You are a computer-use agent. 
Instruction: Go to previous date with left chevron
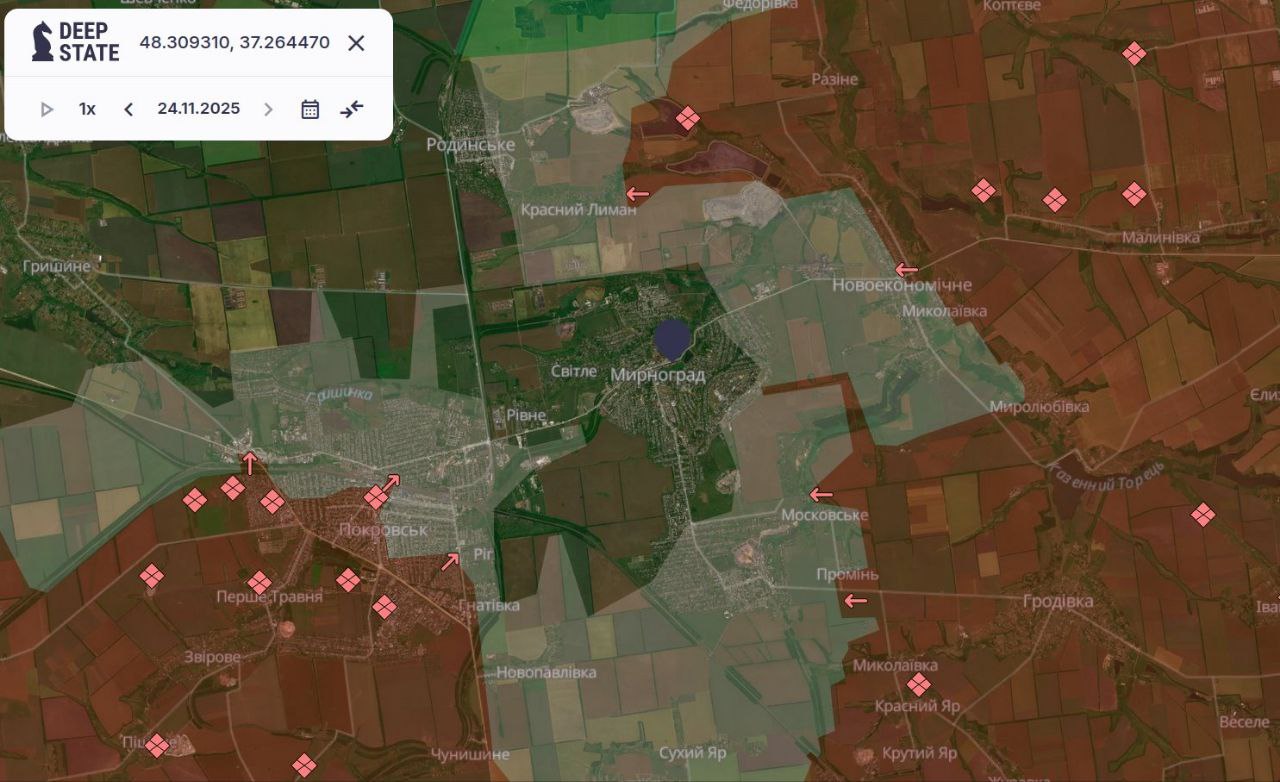pos(128,109)
